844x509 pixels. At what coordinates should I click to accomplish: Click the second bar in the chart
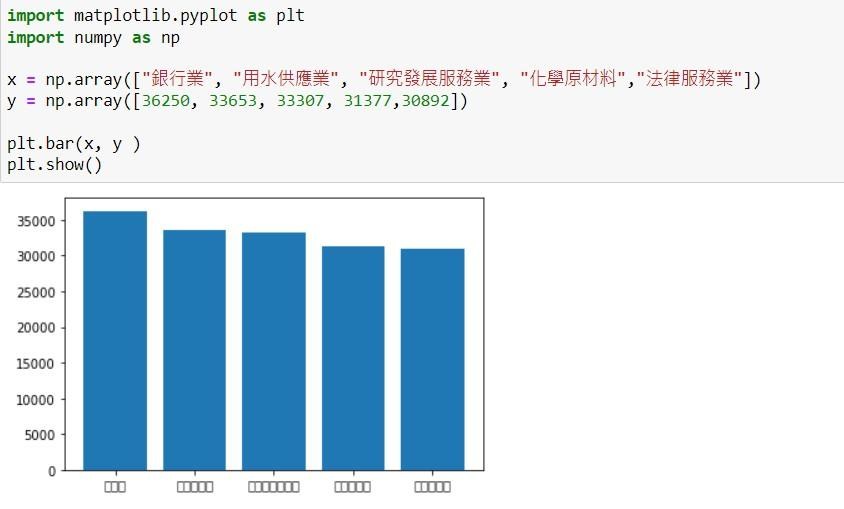click(x=194, y=350)
